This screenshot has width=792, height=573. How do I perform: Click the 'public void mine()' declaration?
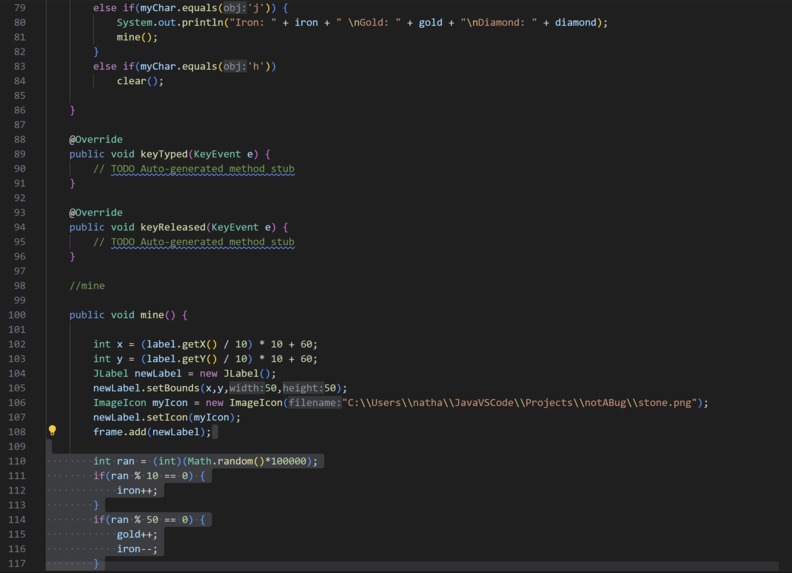point(128,315)
